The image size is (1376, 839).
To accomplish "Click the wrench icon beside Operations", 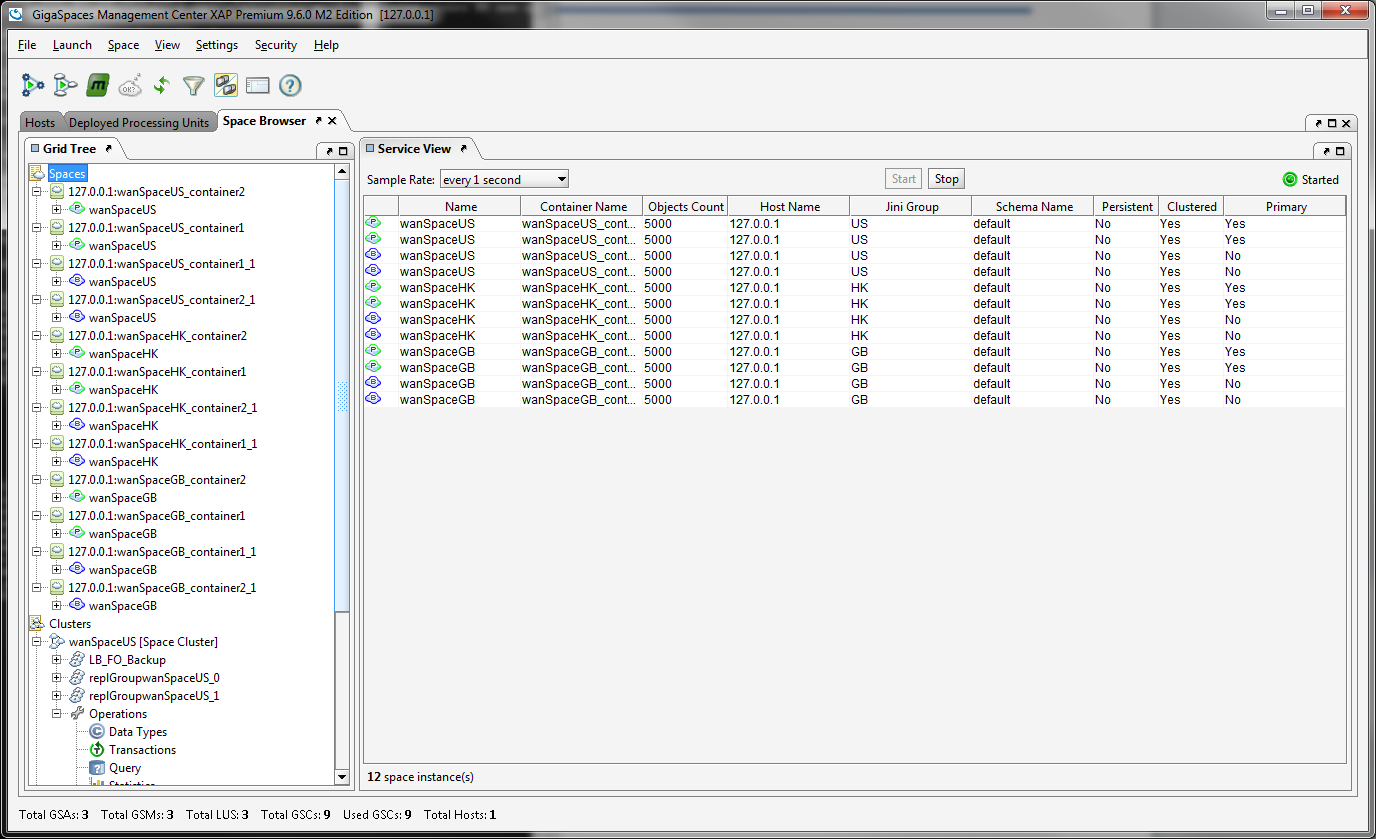I will 77,714.
